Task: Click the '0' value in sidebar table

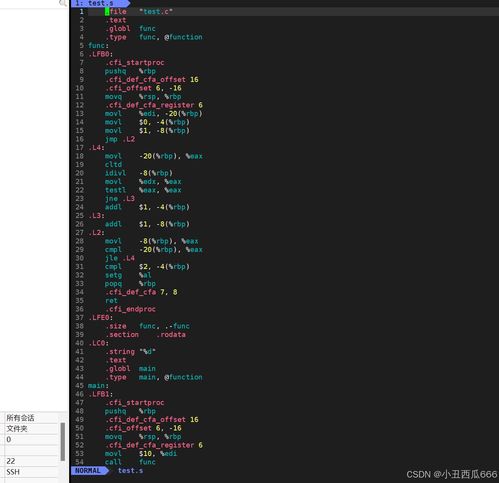Action: coord(9,439)
